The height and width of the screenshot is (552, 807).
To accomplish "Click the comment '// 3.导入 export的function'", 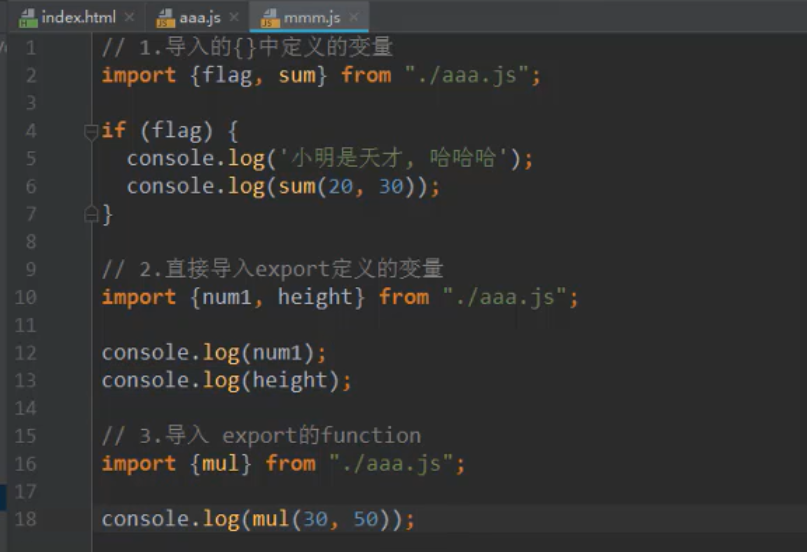I will tap(261, 436).
